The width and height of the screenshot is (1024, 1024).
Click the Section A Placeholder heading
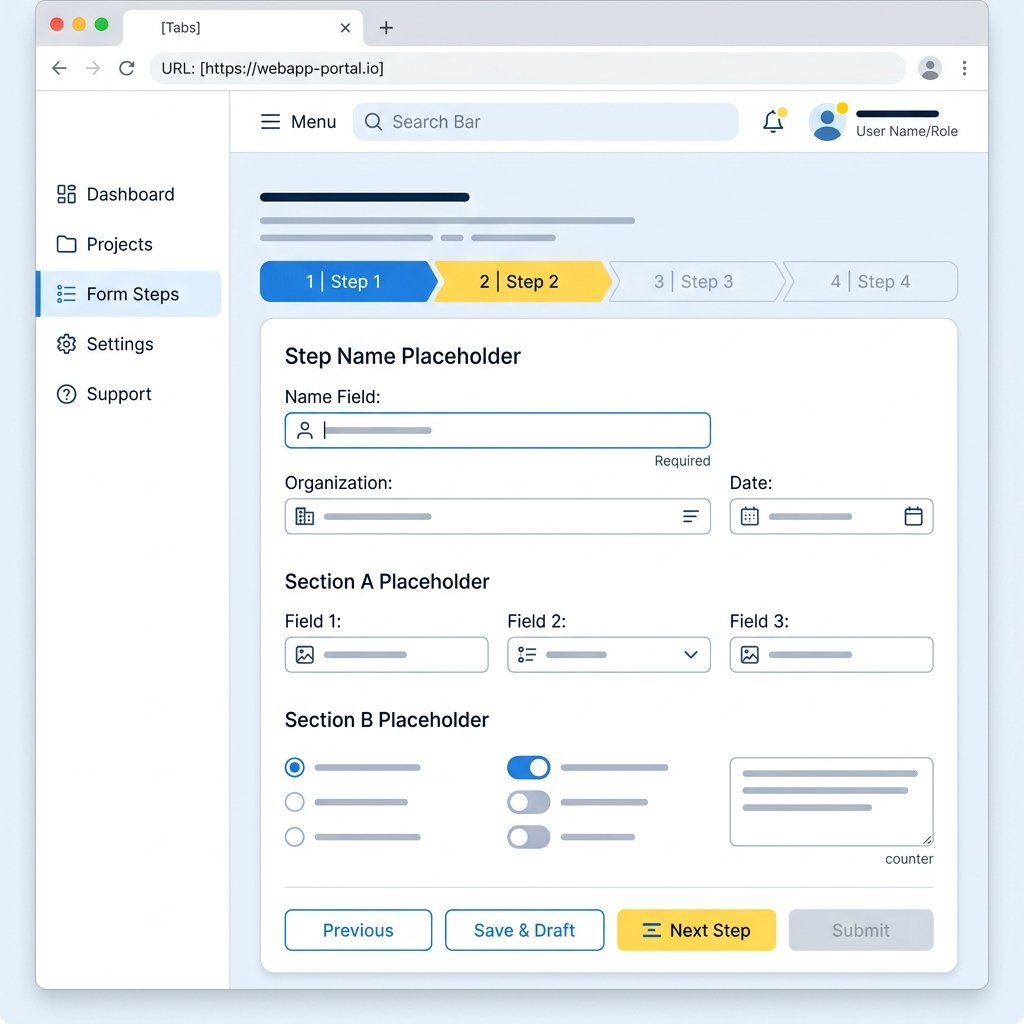point(387,581)
